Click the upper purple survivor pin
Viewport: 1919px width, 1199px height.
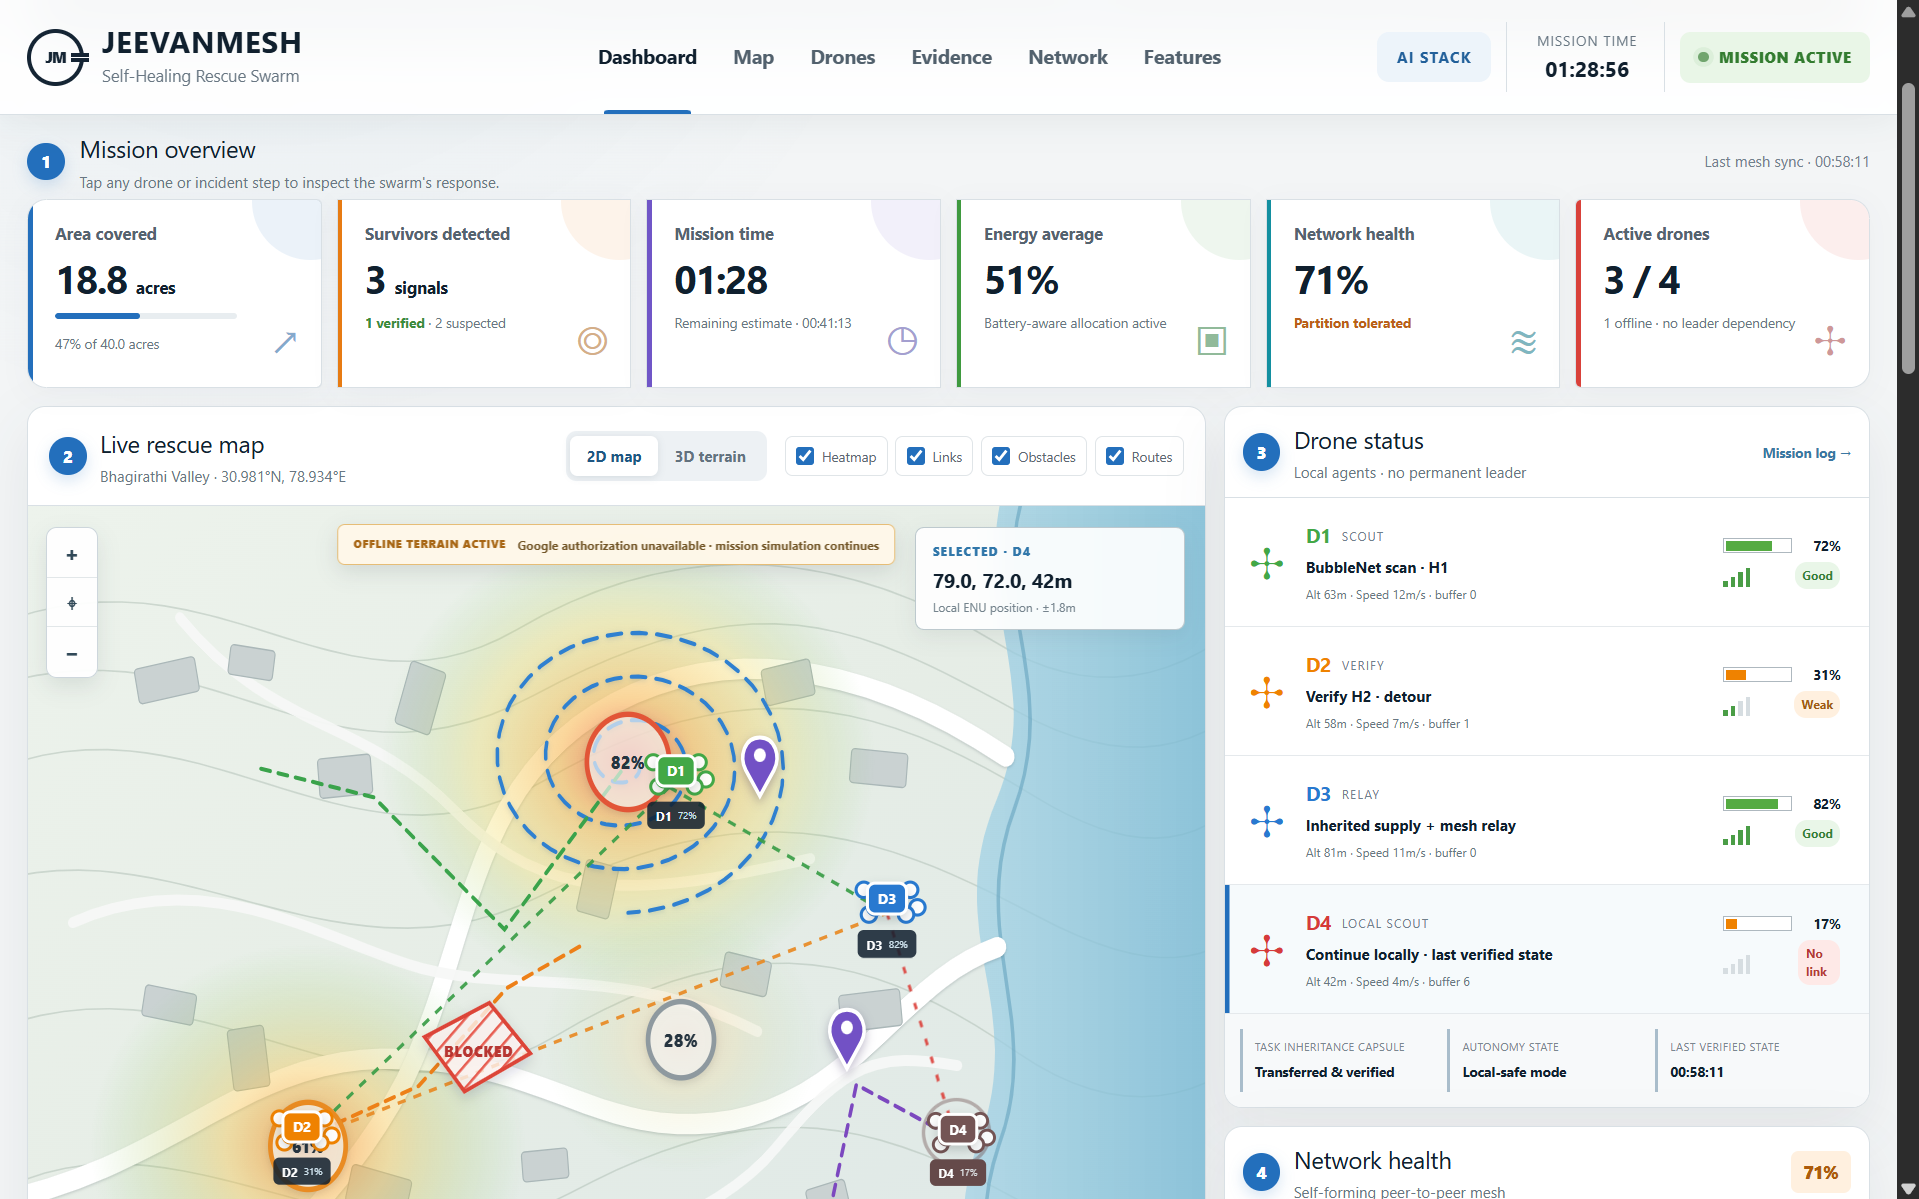click(x=760, y=765)
